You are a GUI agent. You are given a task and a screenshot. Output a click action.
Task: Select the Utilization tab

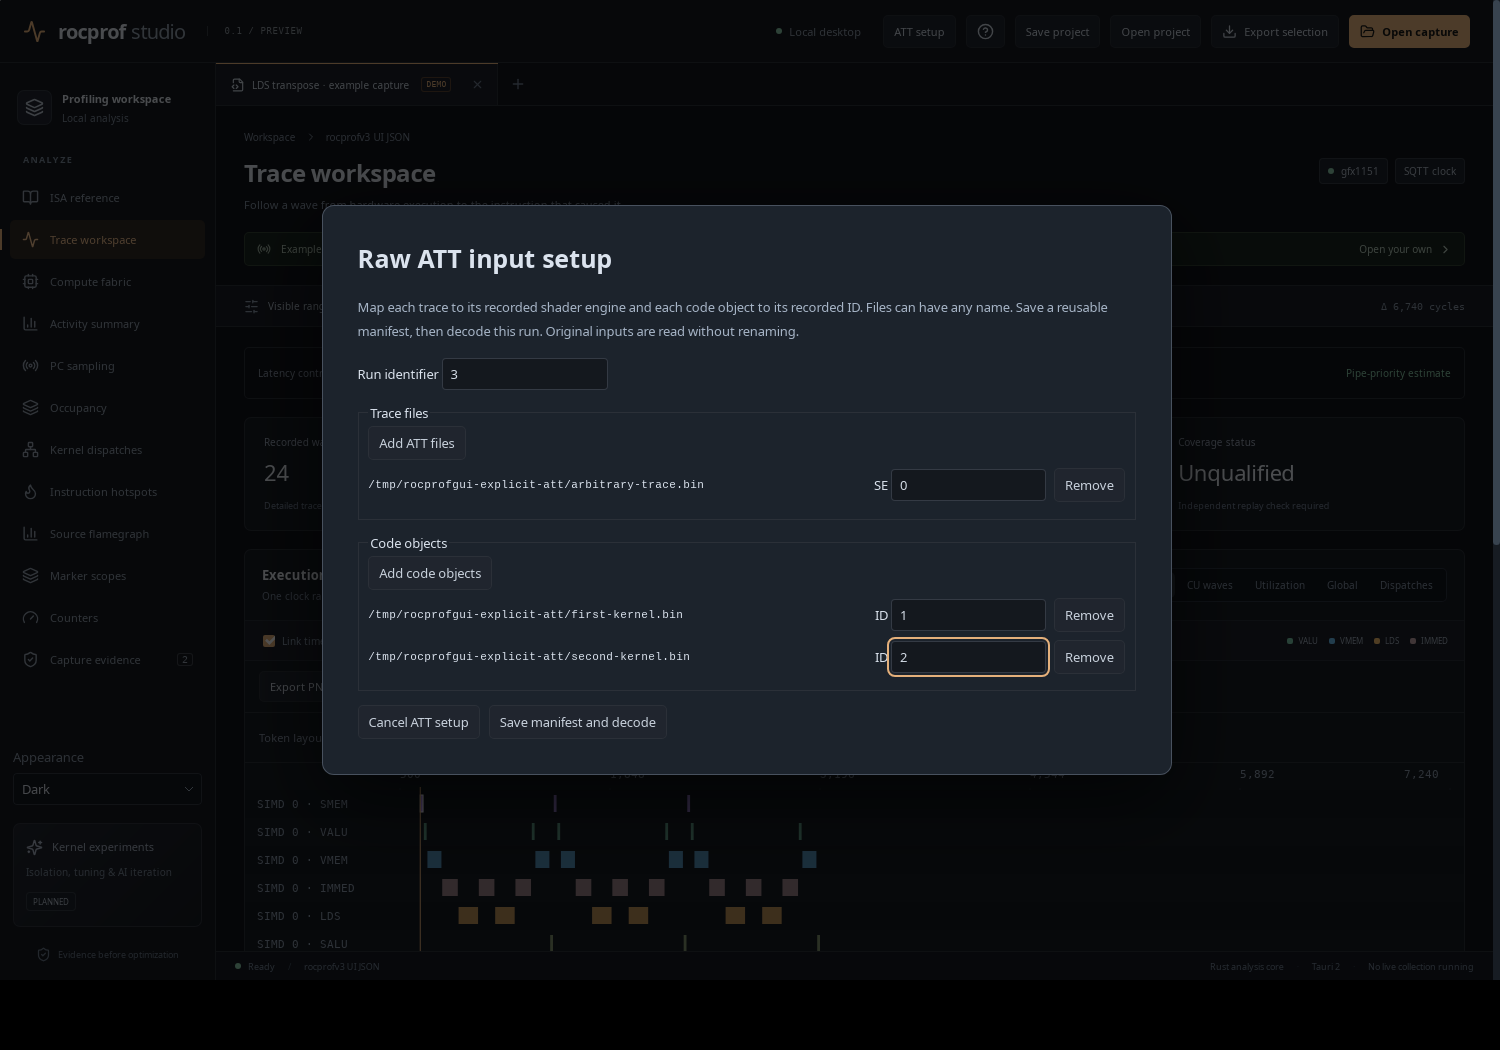tap(1279, 585)
